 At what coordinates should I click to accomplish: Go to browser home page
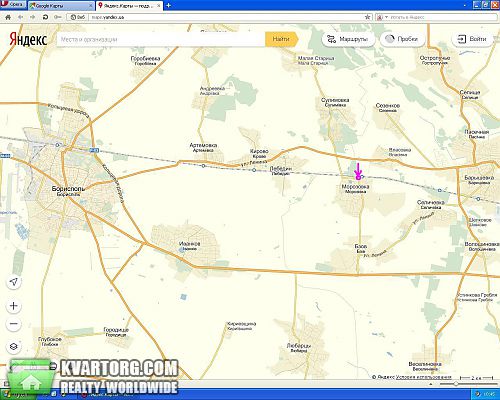click(8, 17)
